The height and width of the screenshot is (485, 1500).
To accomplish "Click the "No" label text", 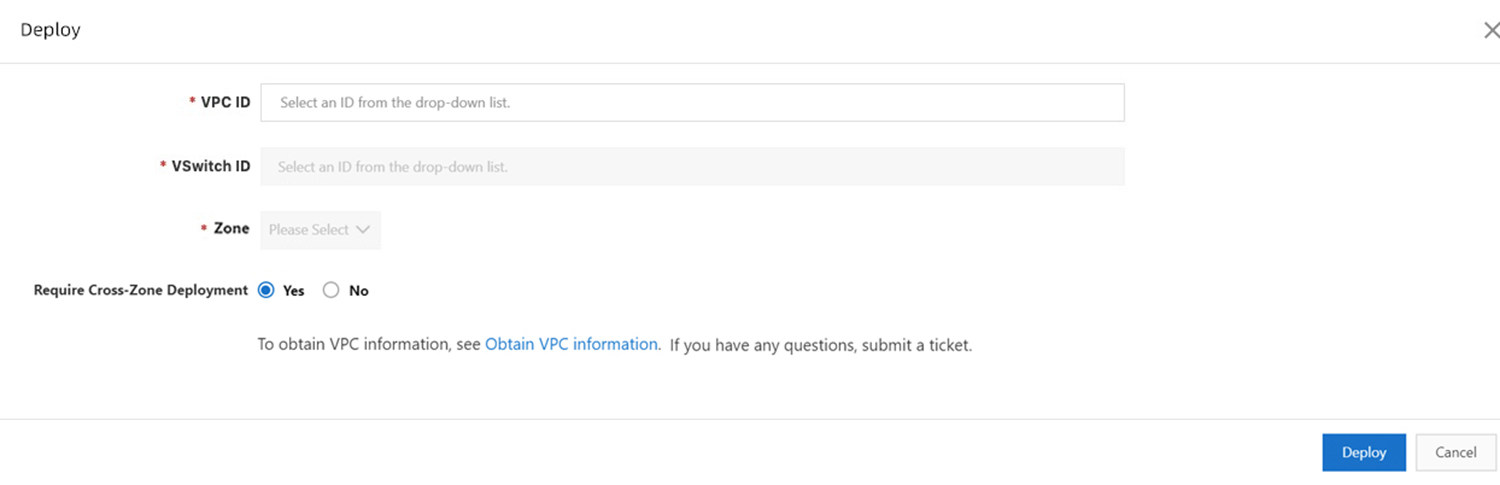I will pyautogui.click(x=359, y=291).
